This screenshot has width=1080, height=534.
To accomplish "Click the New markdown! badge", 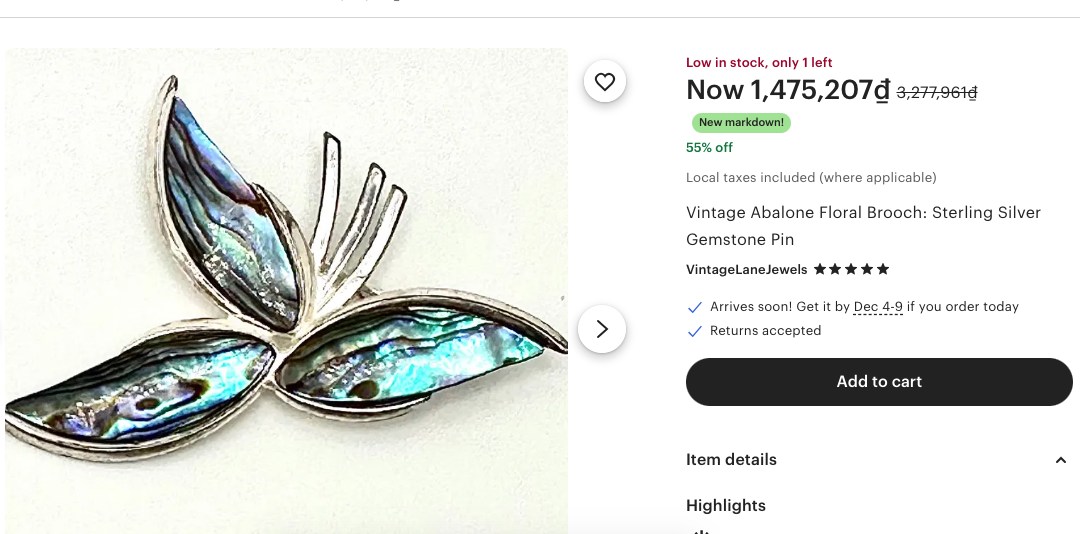I will tap(741, 123).
